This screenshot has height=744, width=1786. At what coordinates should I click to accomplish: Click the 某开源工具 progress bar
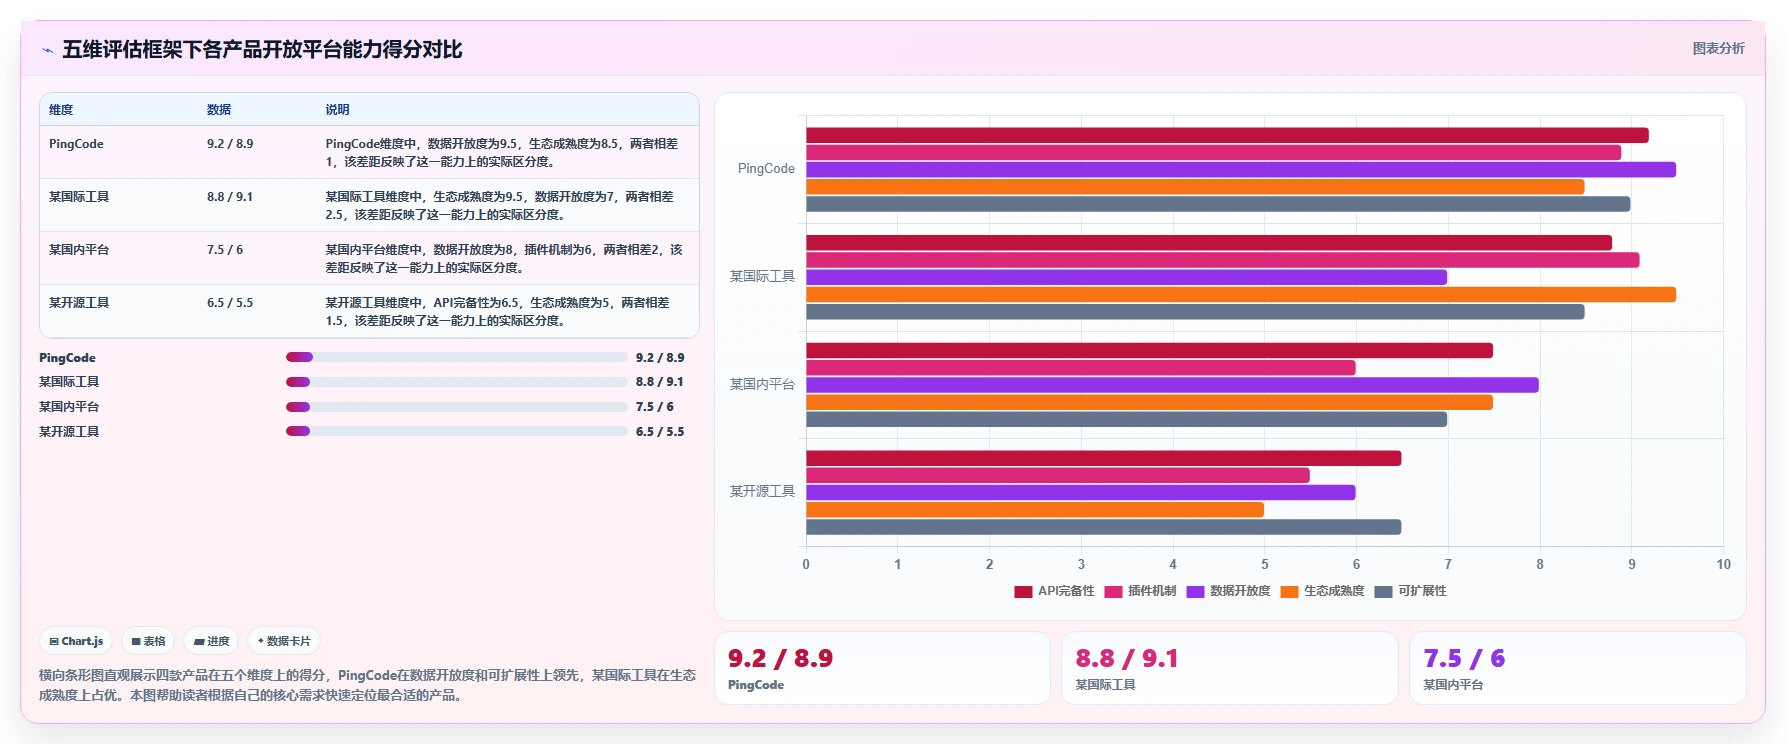457,431
